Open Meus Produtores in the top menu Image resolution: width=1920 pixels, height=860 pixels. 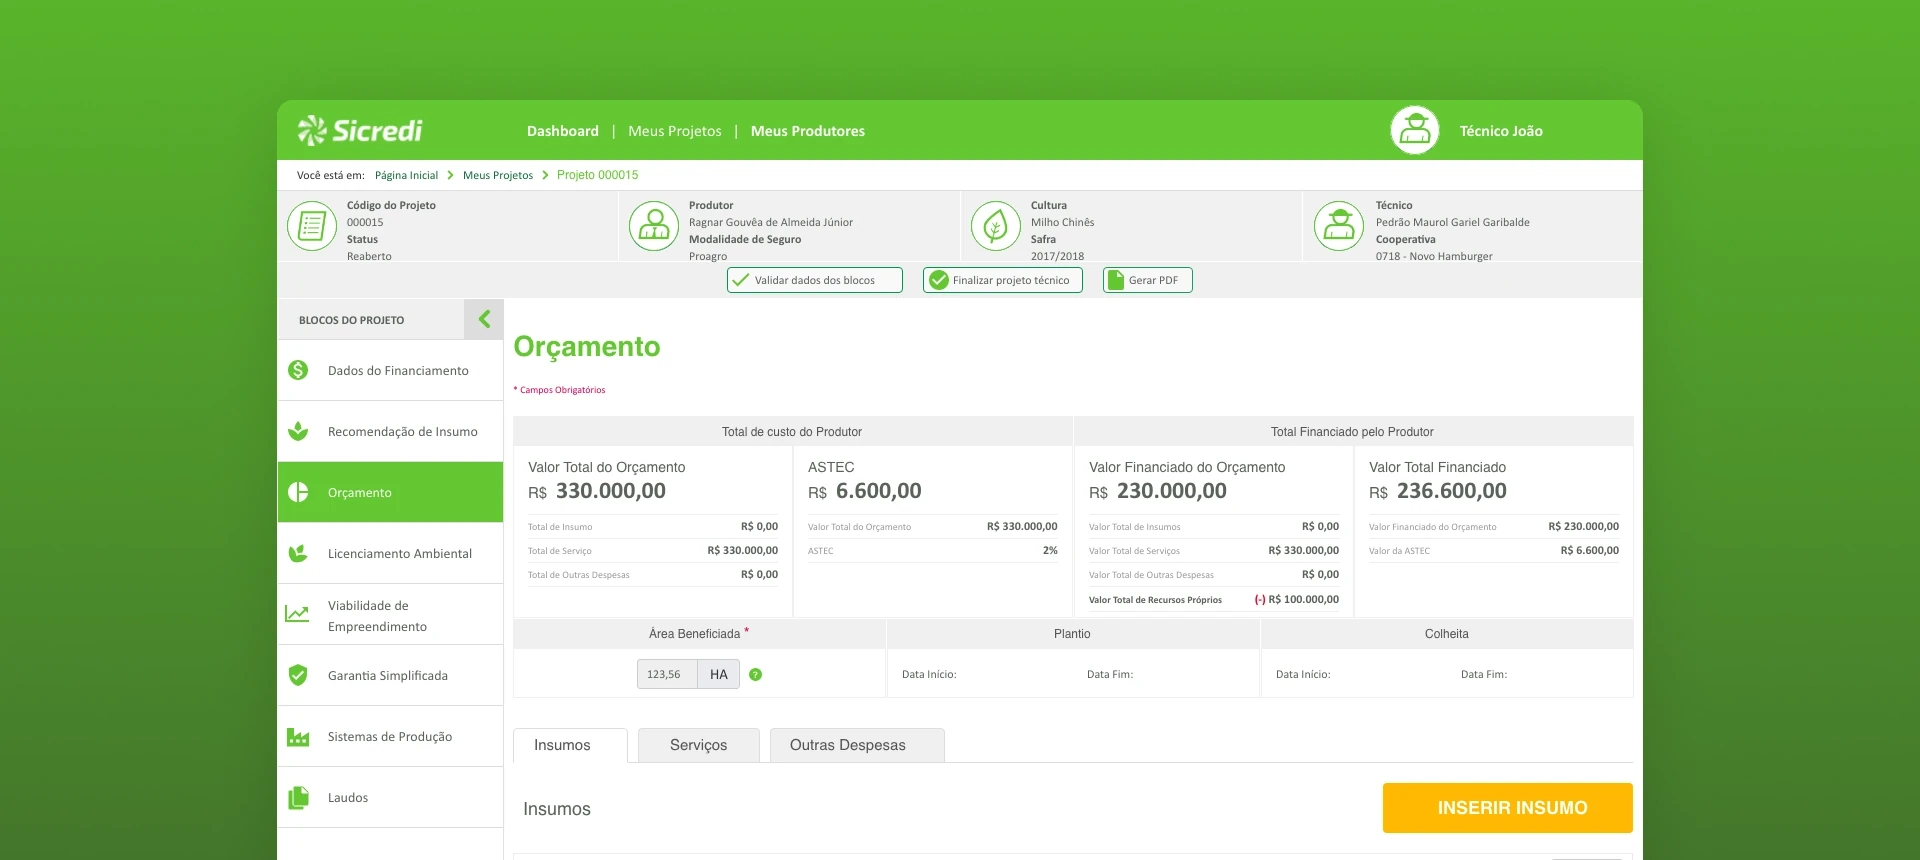click(808, 131)
